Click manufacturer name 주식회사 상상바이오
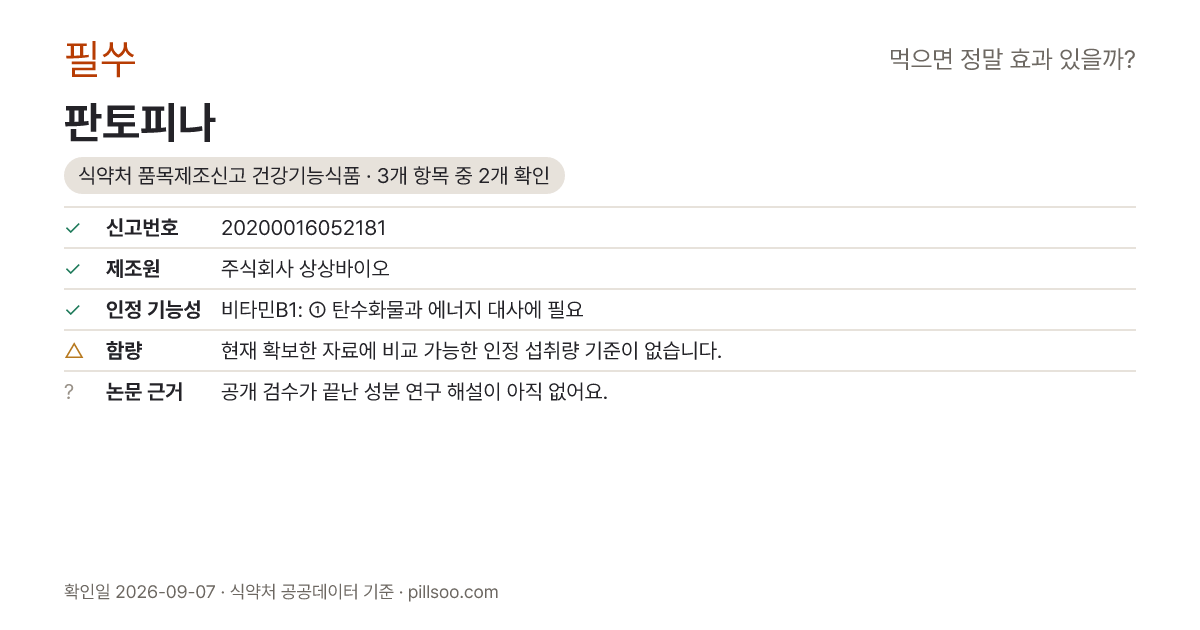 [305, 269]
